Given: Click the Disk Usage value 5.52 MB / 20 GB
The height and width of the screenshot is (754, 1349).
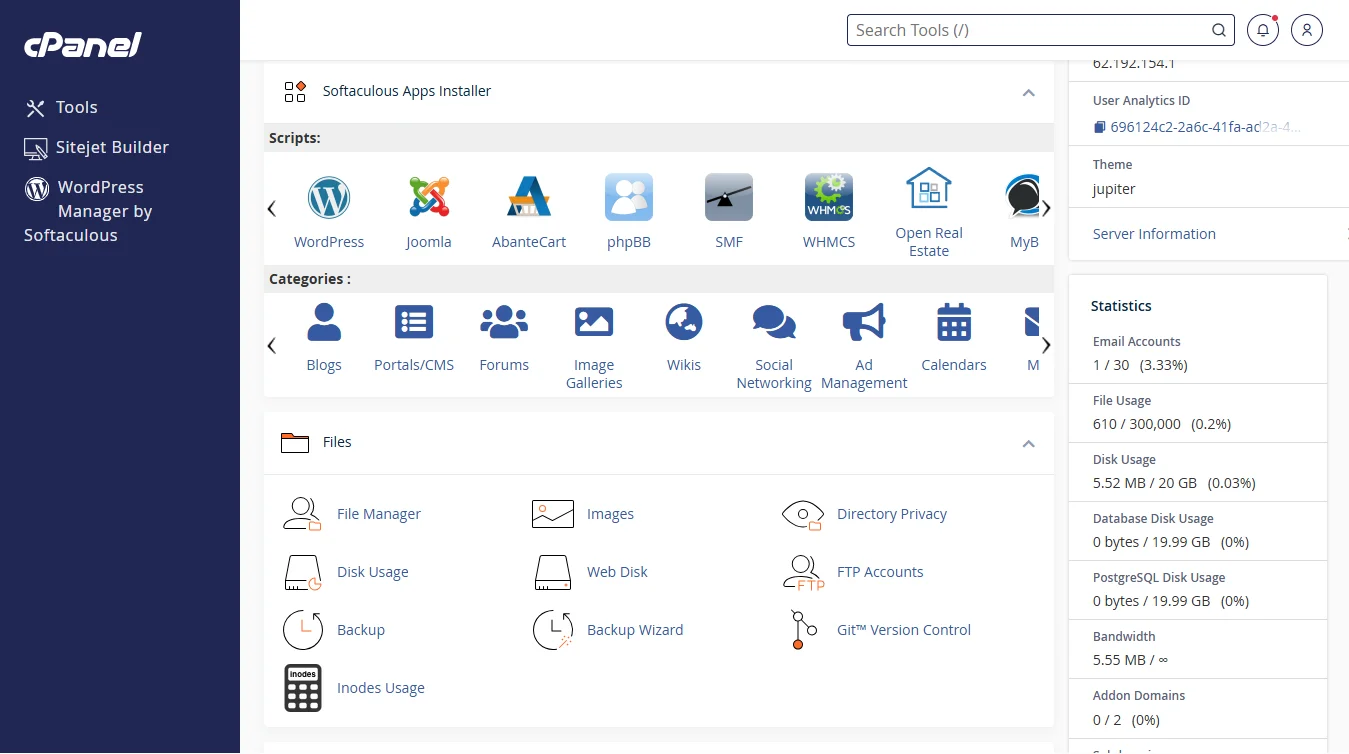Looking at the screenshot, I should [x=1145, y=483].
